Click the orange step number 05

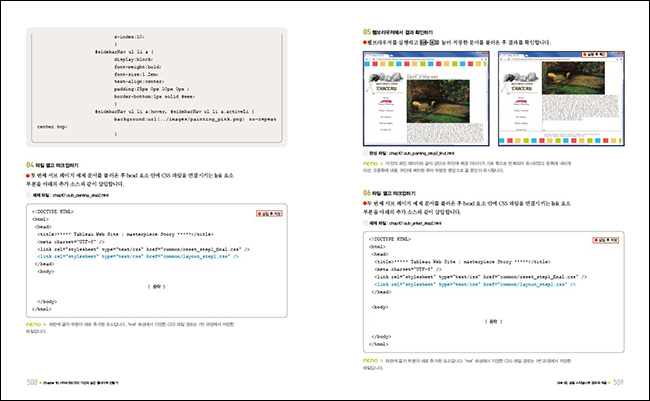(x=366, y=32)
